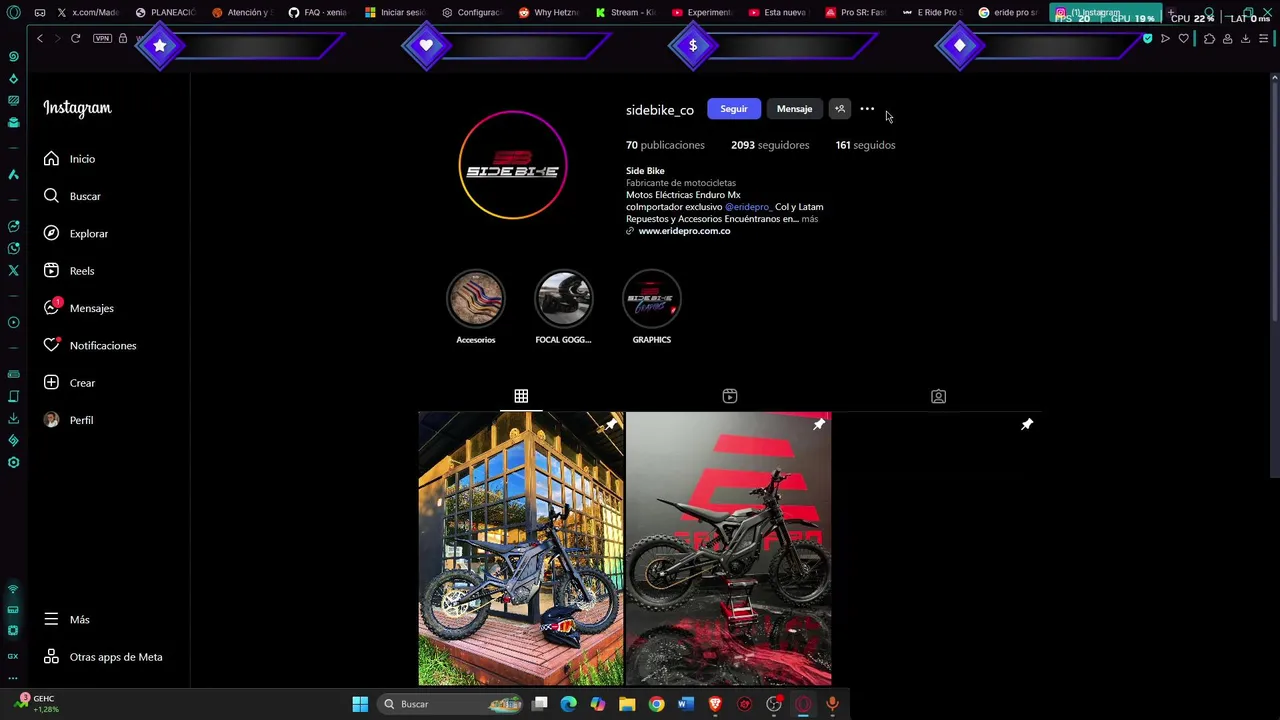The height and width of the screenshot is (720, 1280).
Task: Show similar accounts add-person button
Action: pos(840,109)
